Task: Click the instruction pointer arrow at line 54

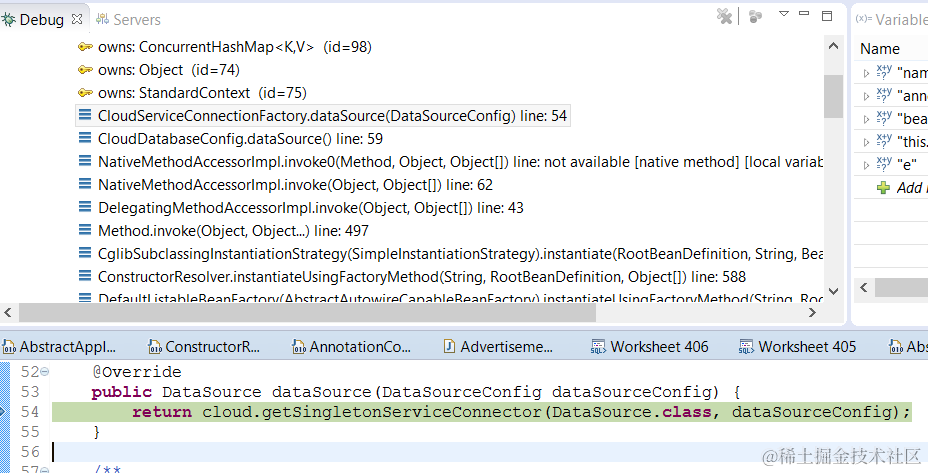Action: (4, 411)
